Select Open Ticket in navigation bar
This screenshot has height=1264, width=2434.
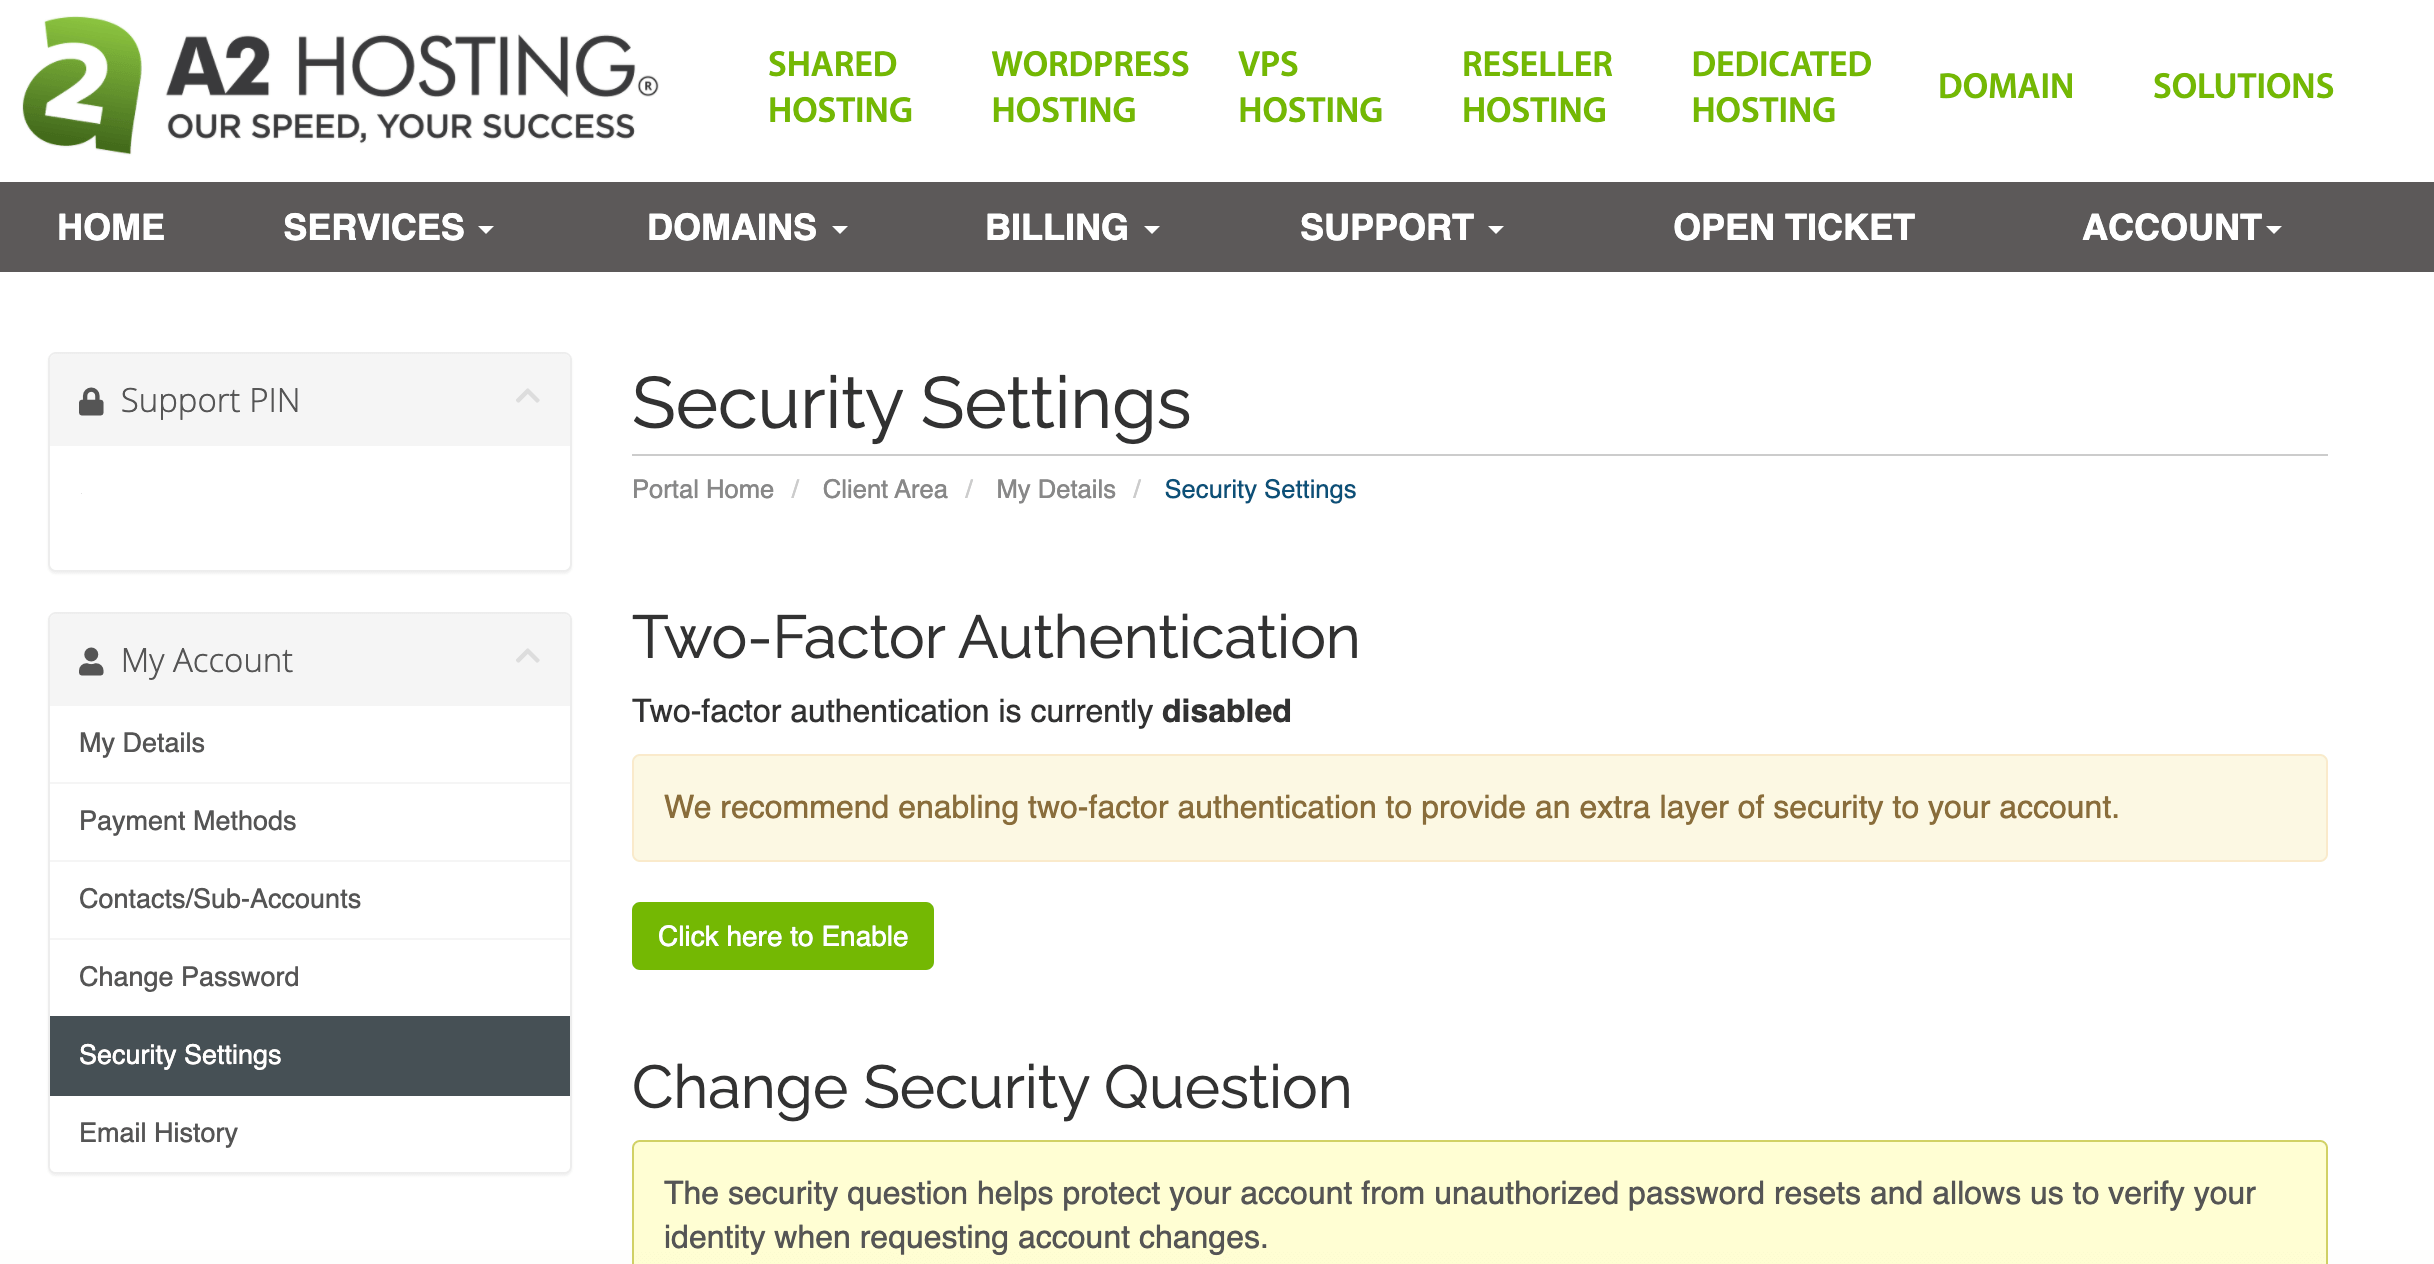click(1793, 228)
